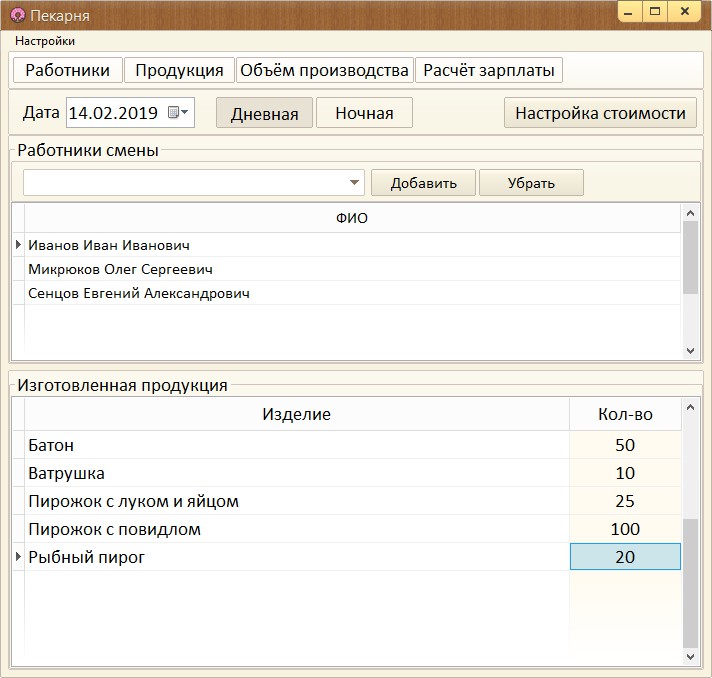Select the Дневная shift toggle
The height and width of the screenshot is (678, 712).
[264, 113]
